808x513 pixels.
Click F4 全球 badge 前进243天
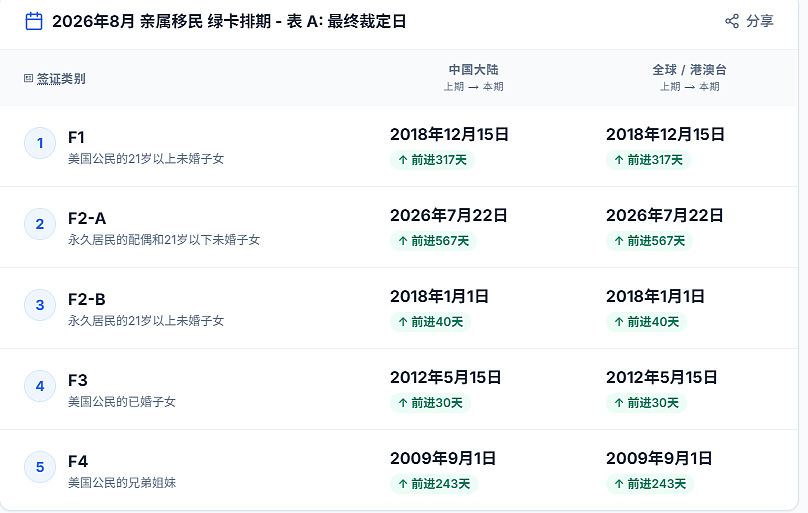(650, 483)
